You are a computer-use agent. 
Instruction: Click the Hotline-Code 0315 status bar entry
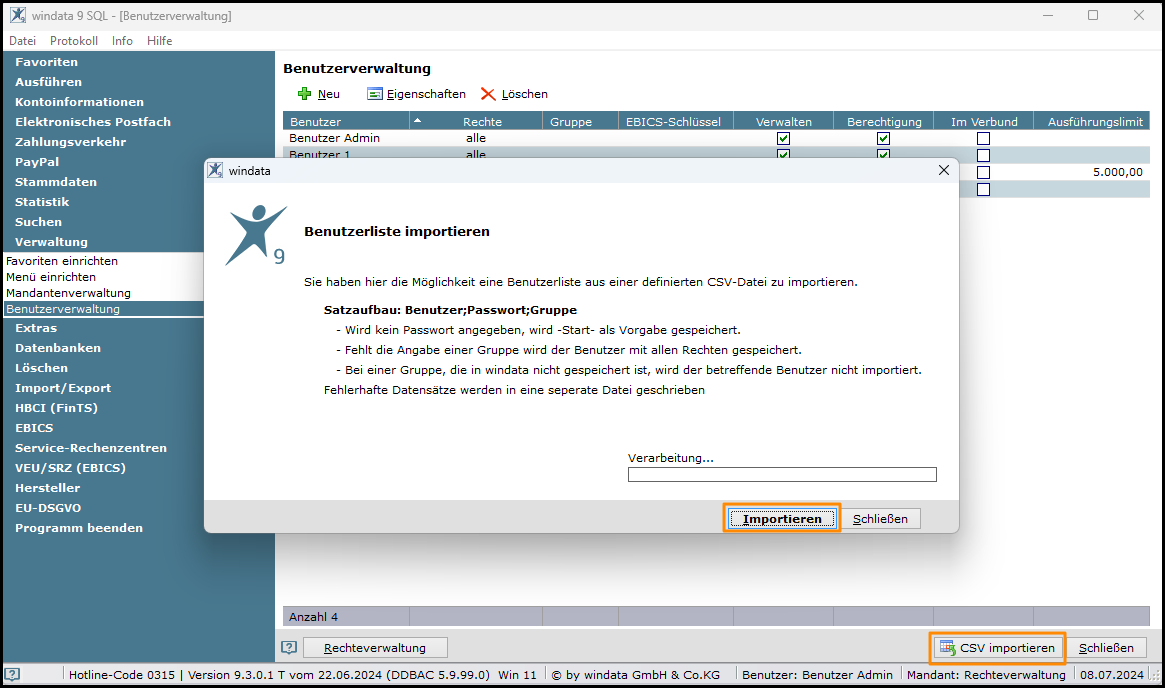pos(122,675)
